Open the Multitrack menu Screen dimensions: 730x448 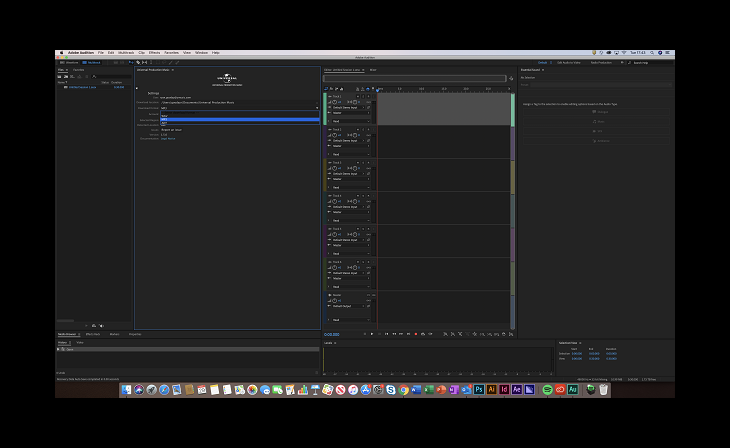point(126,52)
